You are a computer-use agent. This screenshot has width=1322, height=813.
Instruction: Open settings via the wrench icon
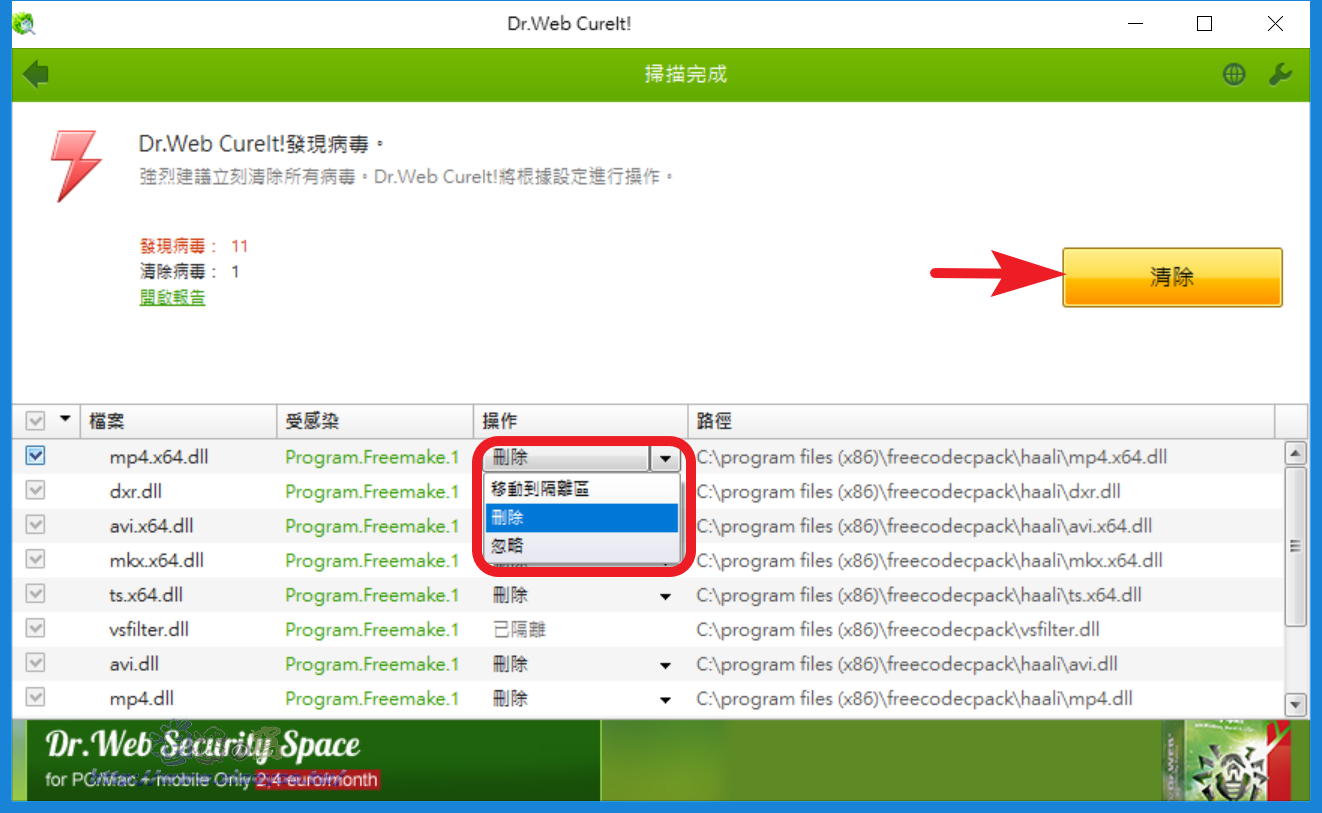point(1280,74)
